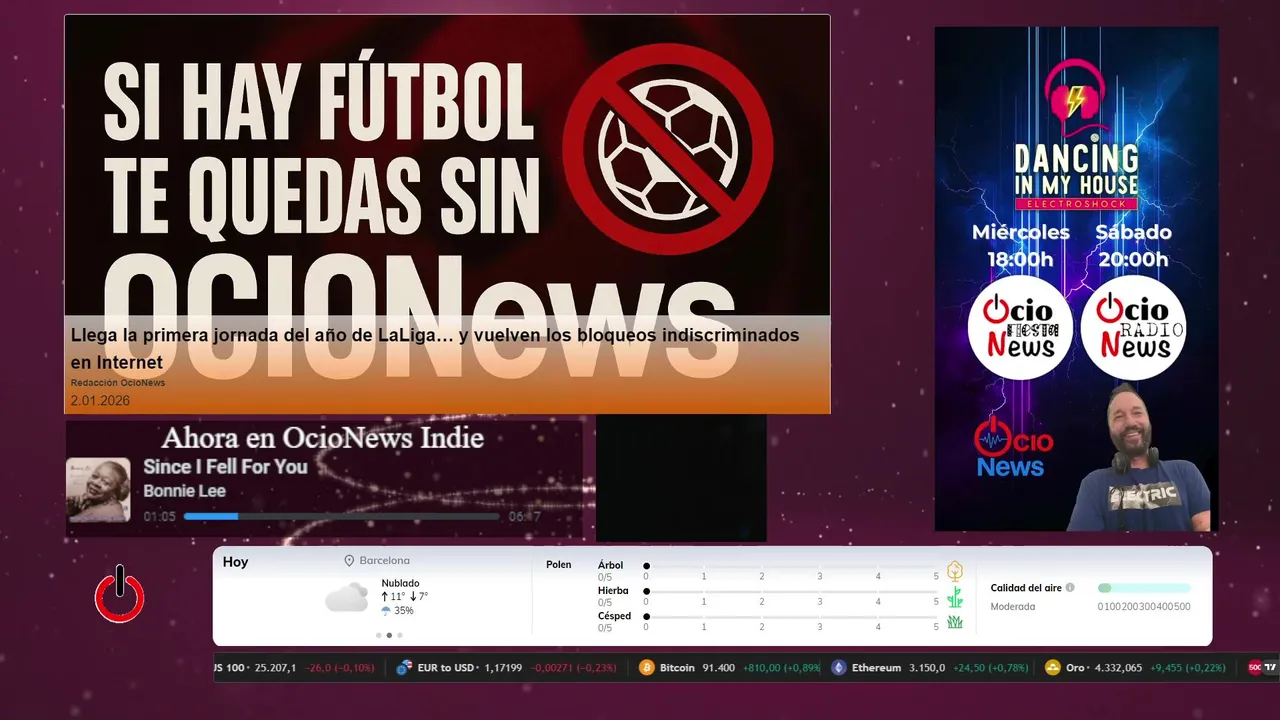Click the Sábado 20:00h schedule text
The height and width of the screenshot is (720, 1280).
pyautogui.click(x=1133, y=246)
